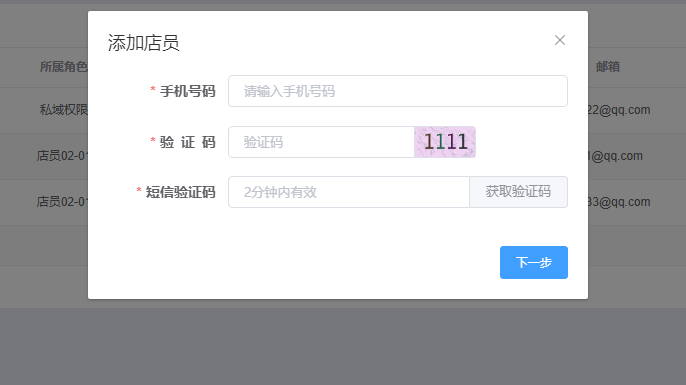
Task: Click the 验证码 field label
Action: [x=187, y=142]
